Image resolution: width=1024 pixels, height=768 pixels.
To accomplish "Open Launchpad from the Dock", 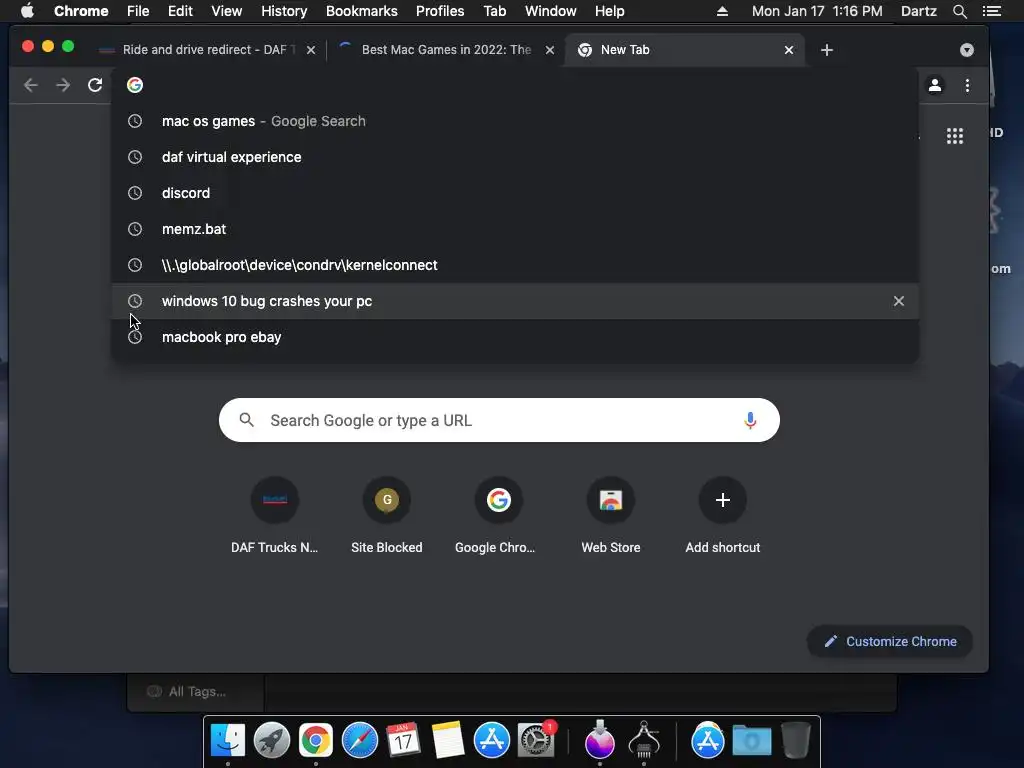I will 272,740.
